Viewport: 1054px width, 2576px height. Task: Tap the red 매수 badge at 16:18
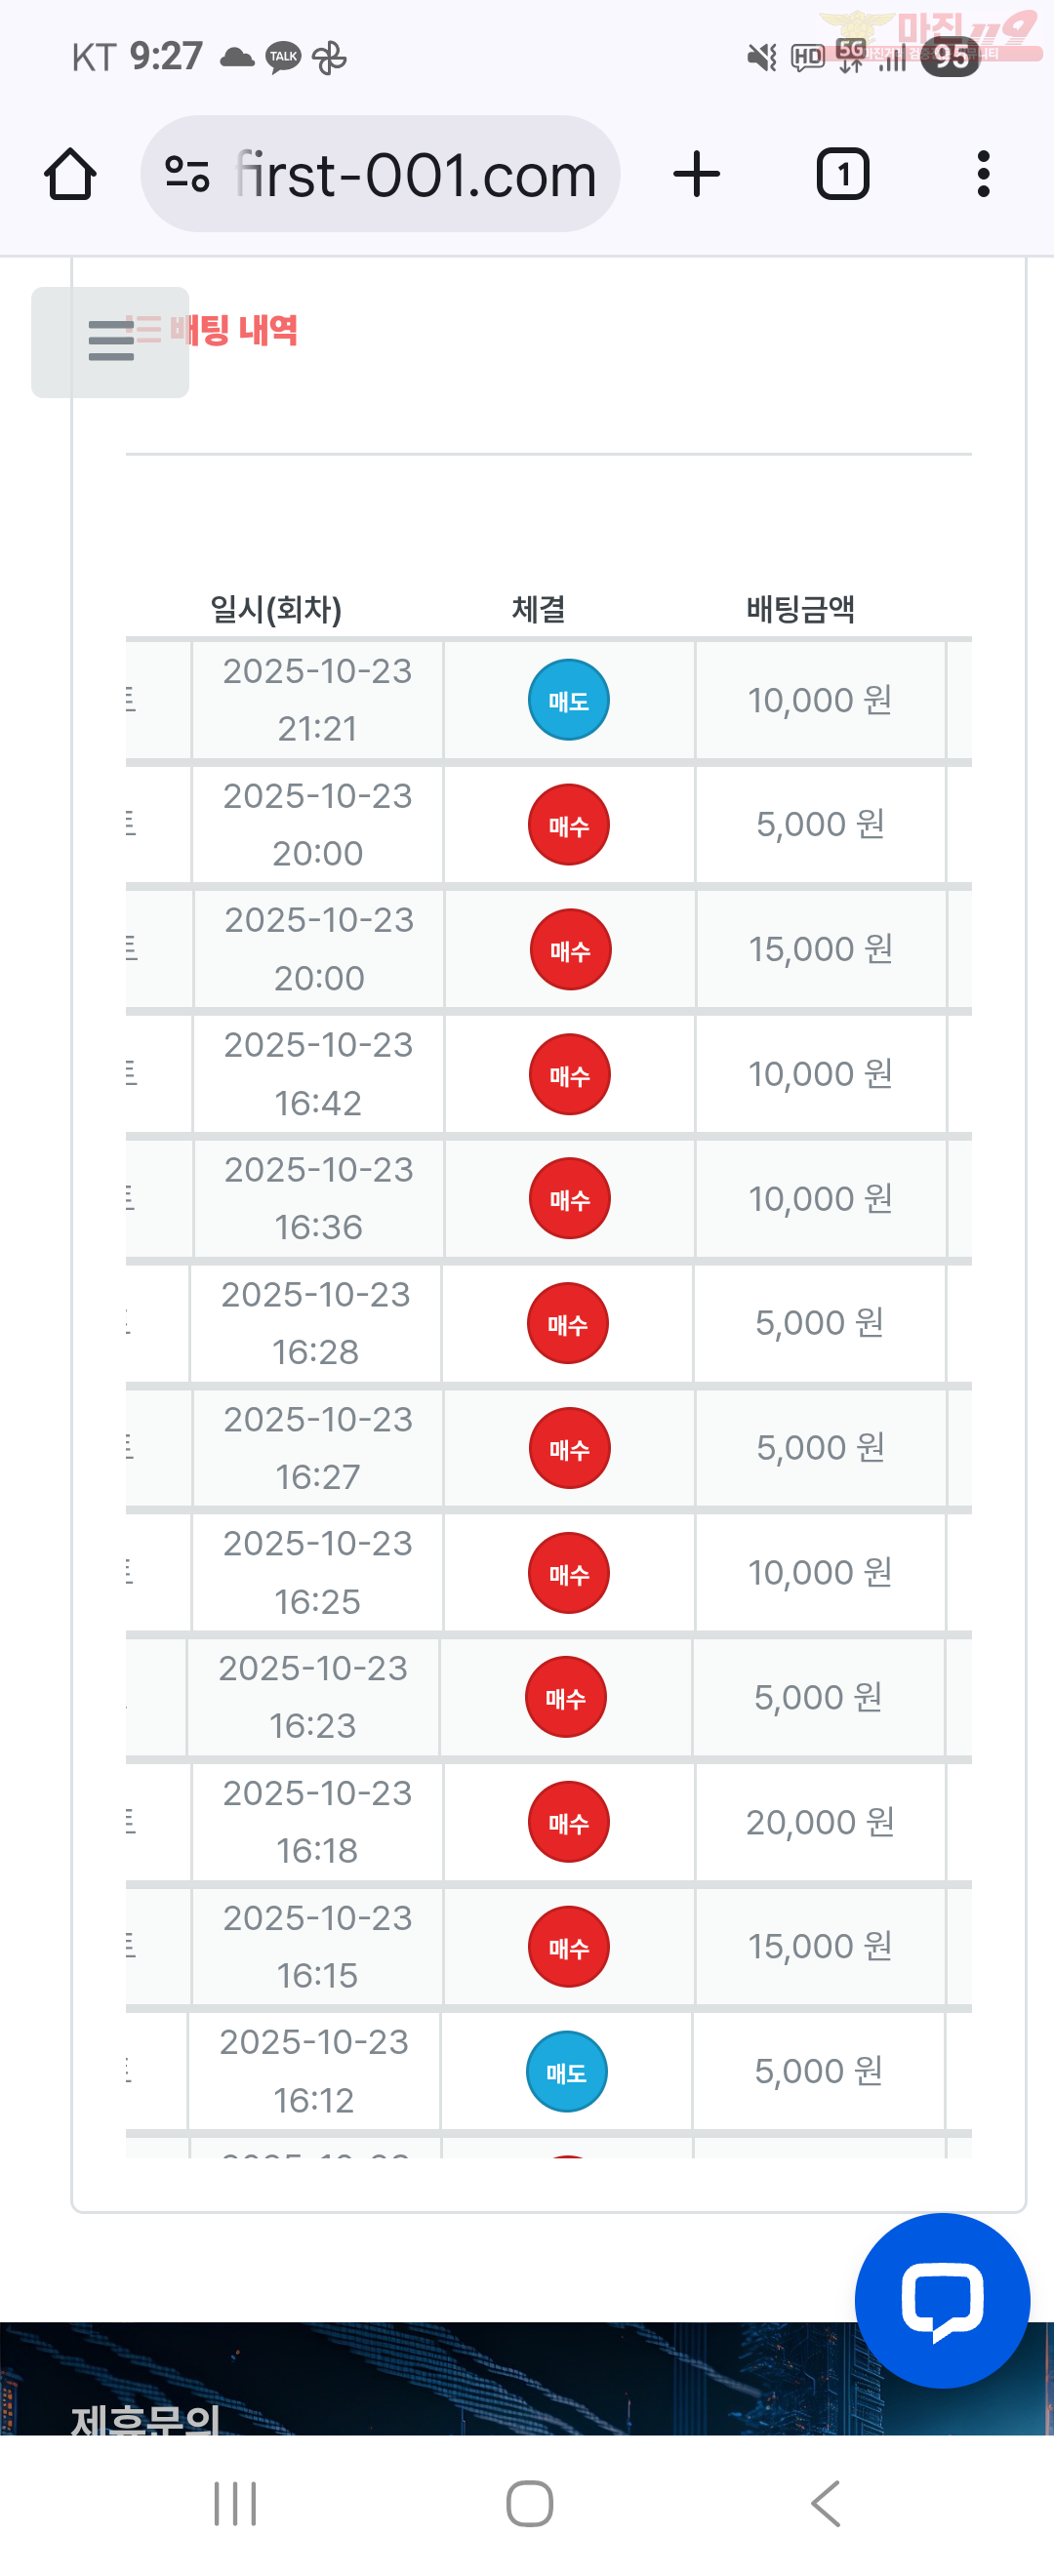[x=568, y=1822]
